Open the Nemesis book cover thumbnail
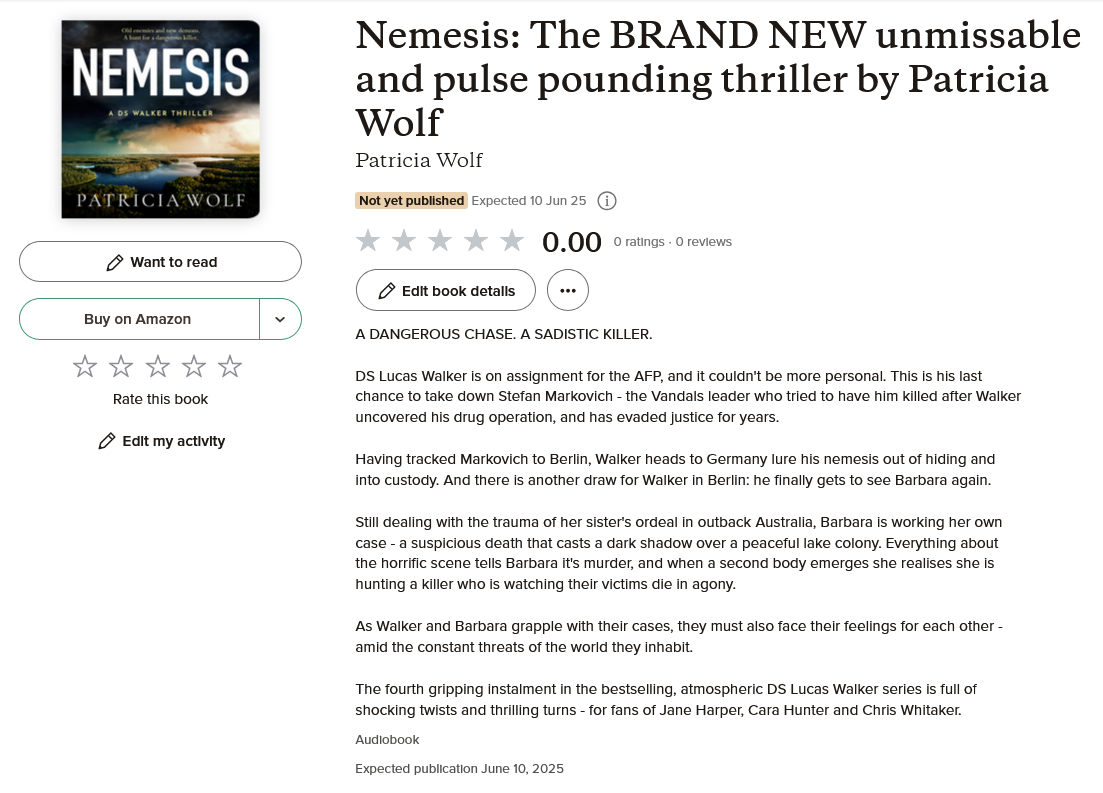This screenshot has width=1103, height=793. tap(160, 118)
